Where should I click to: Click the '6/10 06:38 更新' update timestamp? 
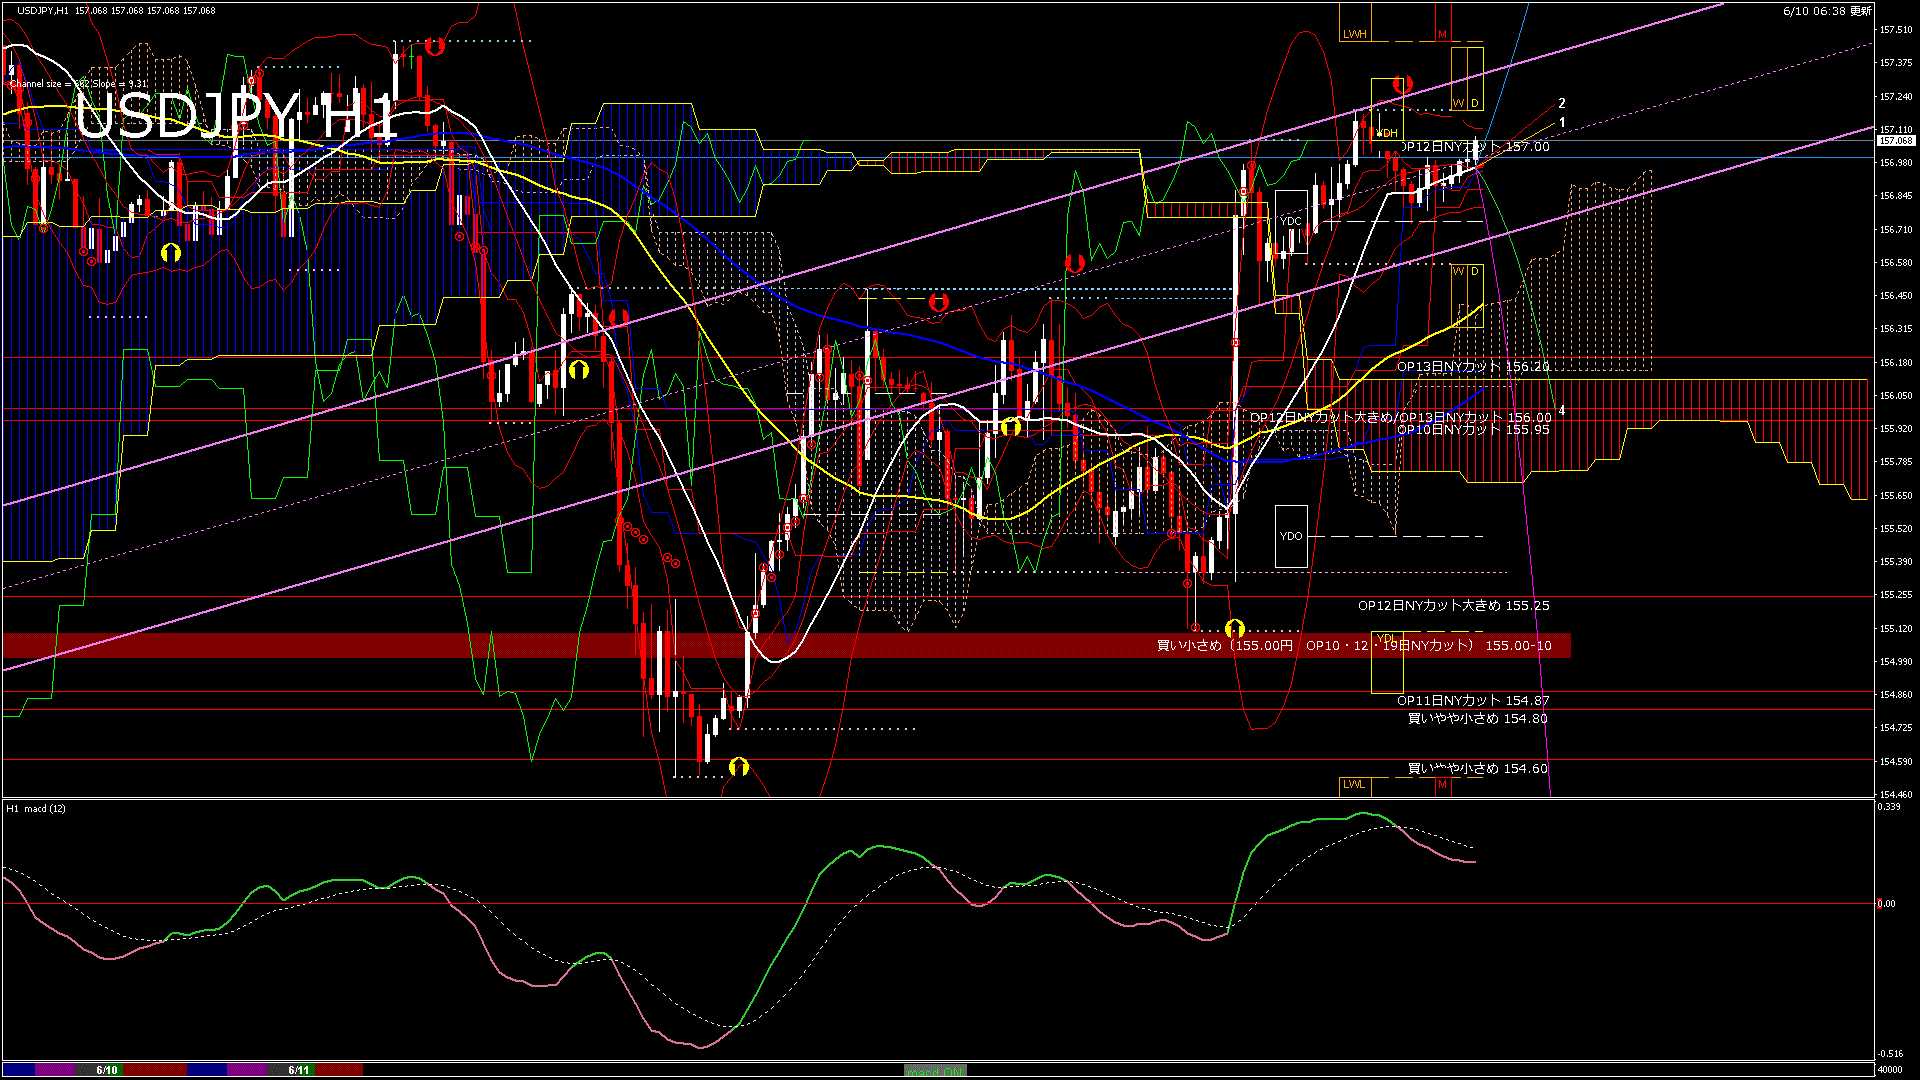[1827, 11]
